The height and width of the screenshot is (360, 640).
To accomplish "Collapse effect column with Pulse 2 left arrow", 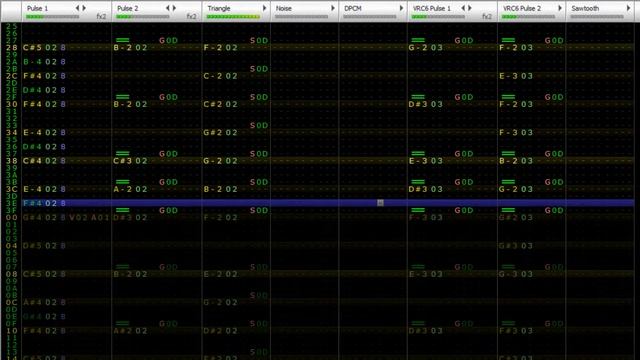I will coord(168,8).
